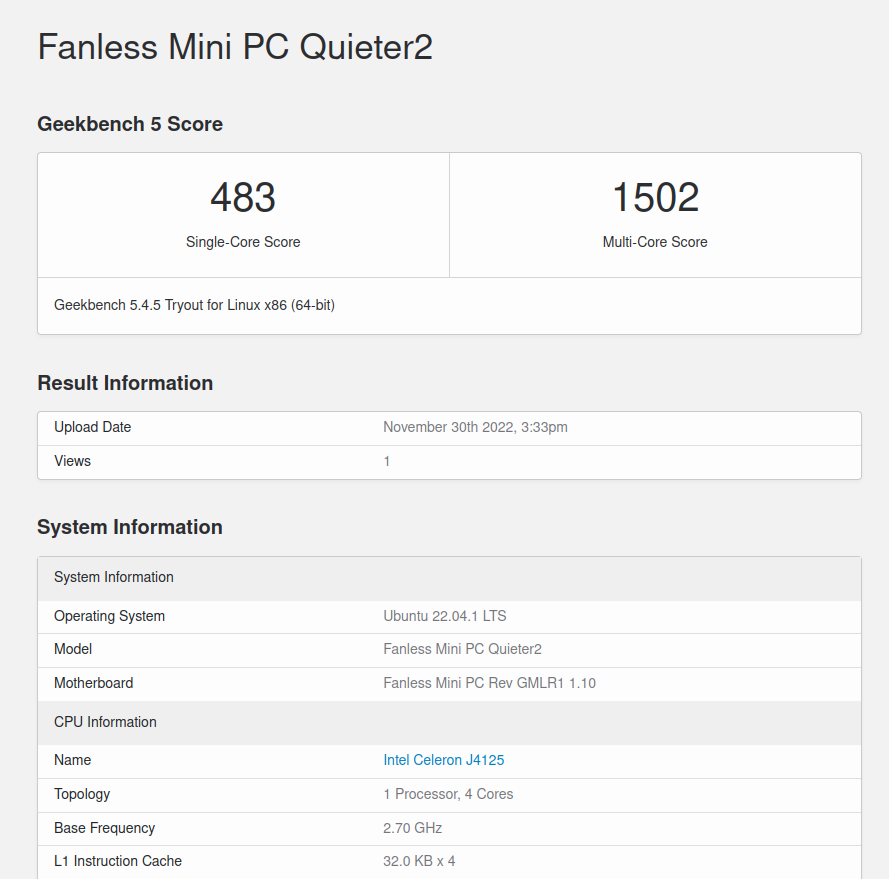This screenshot has width=889, height=879.
Task: Click the Single-Core Score label
Action: coord(243,242)
